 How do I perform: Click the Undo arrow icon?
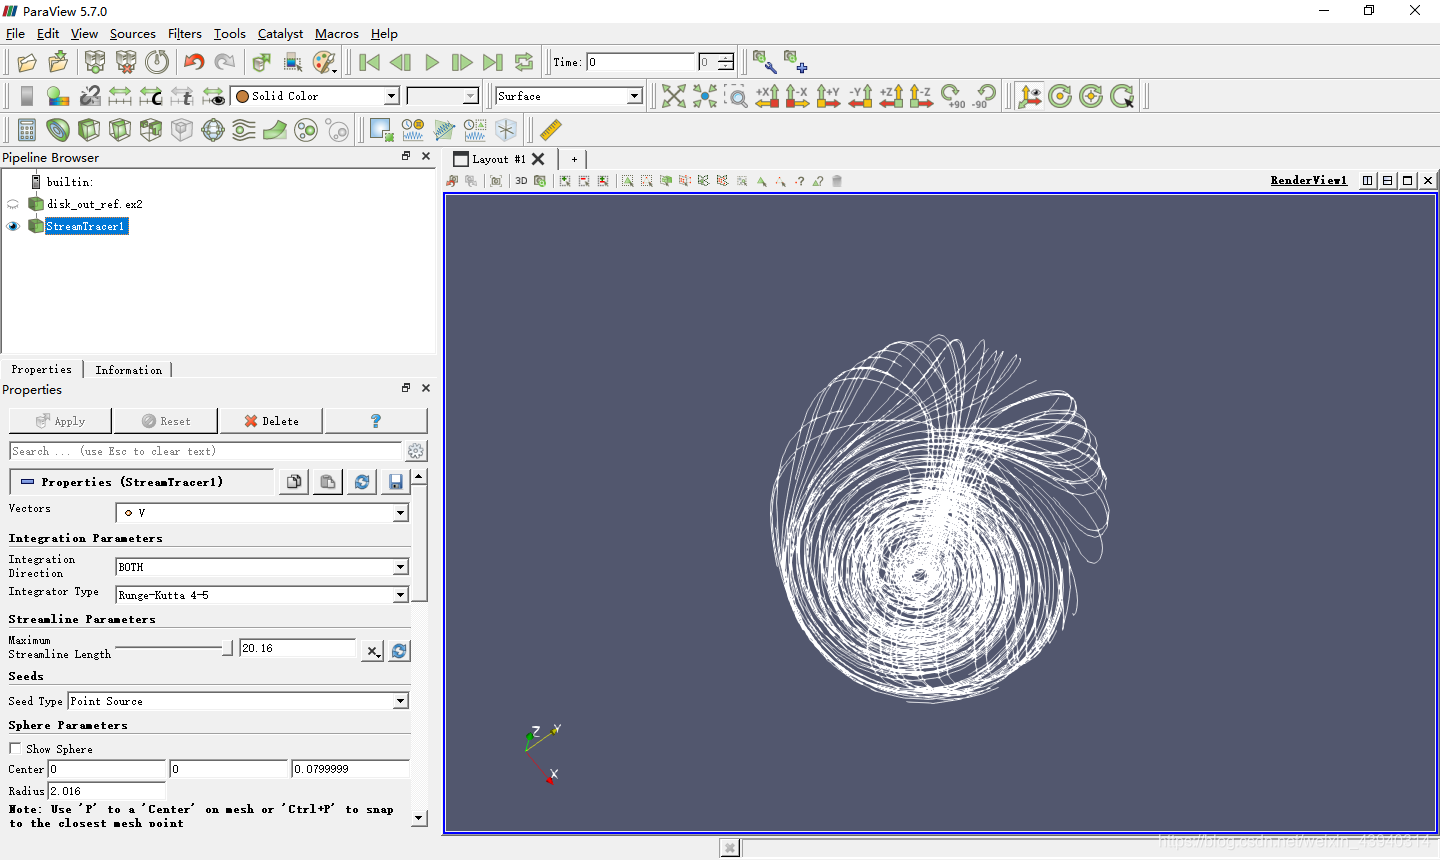point(194,62)
